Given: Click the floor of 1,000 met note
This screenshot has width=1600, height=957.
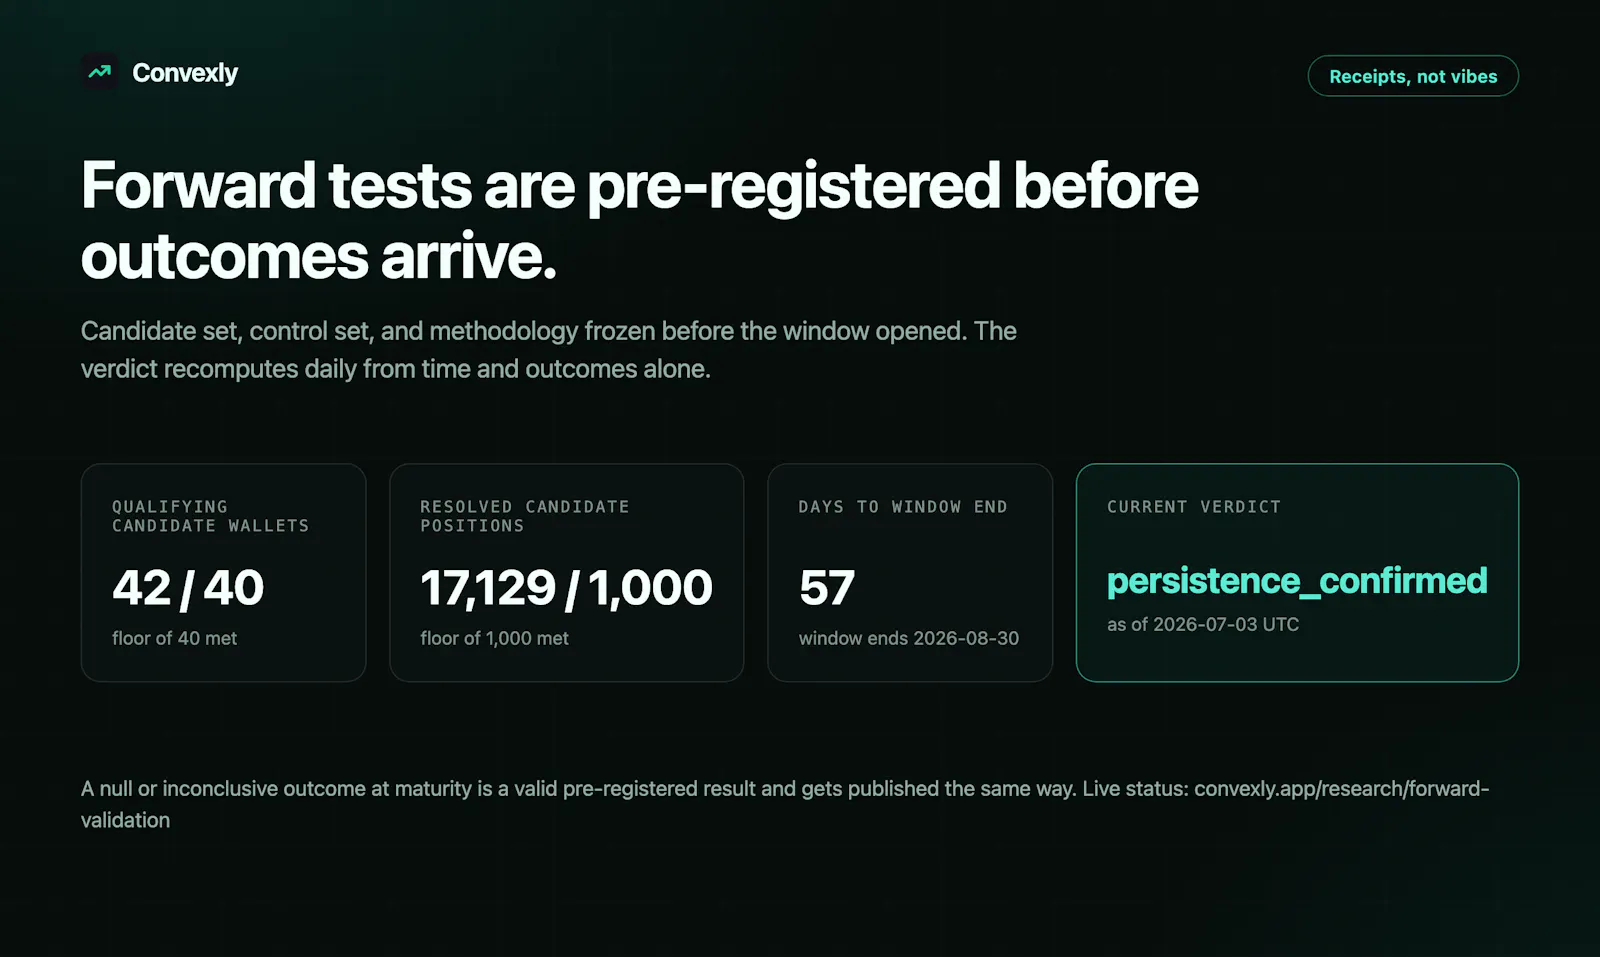Looking at the screenshot, I should pyautogui.click(x=494, y=638).
